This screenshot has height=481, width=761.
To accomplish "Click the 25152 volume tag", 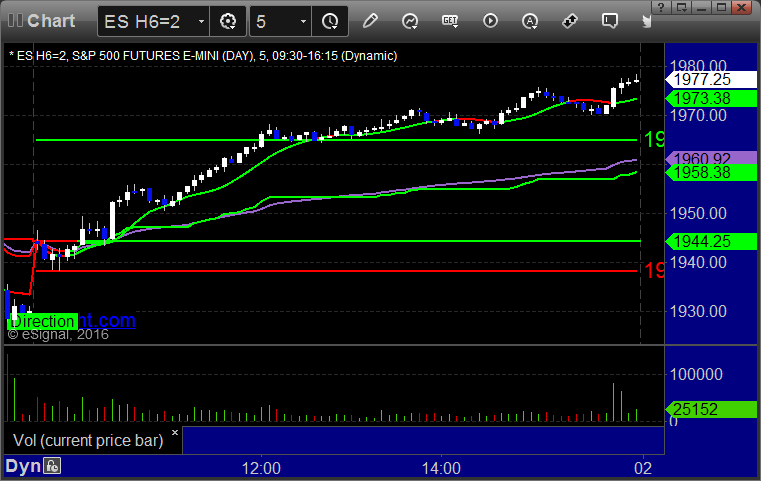I will click(711, 409).
